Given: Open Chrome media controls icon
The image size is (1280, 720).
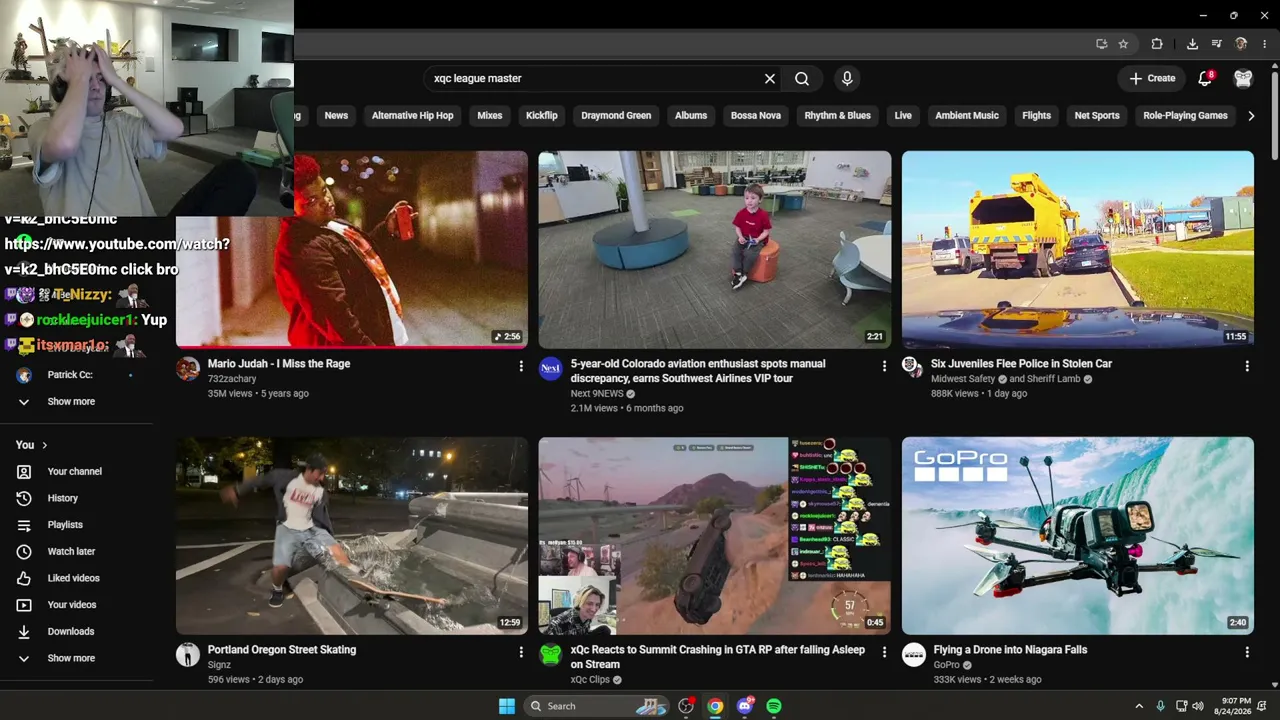Looking at the screenshot, I should [x=1217, y=44].
